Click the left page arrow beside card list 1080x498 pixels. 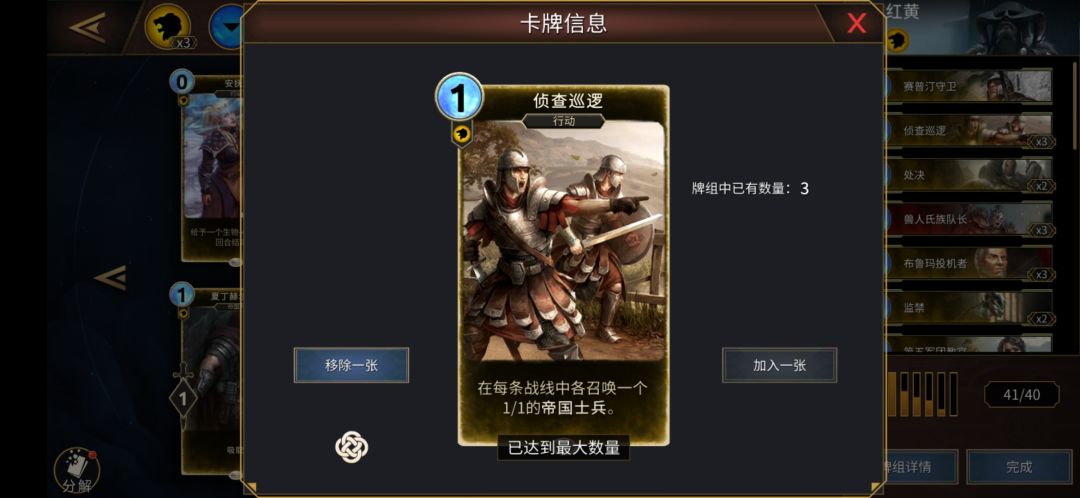[x=110, y=278]
